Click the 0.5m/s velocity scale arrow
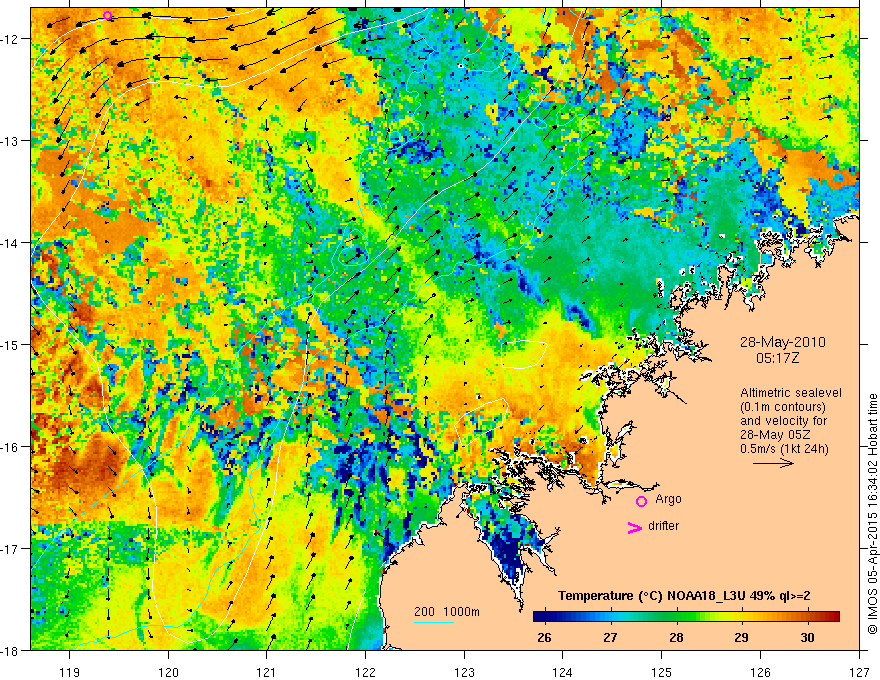Viewport: 880px width, 680px height. click(773, 463)
